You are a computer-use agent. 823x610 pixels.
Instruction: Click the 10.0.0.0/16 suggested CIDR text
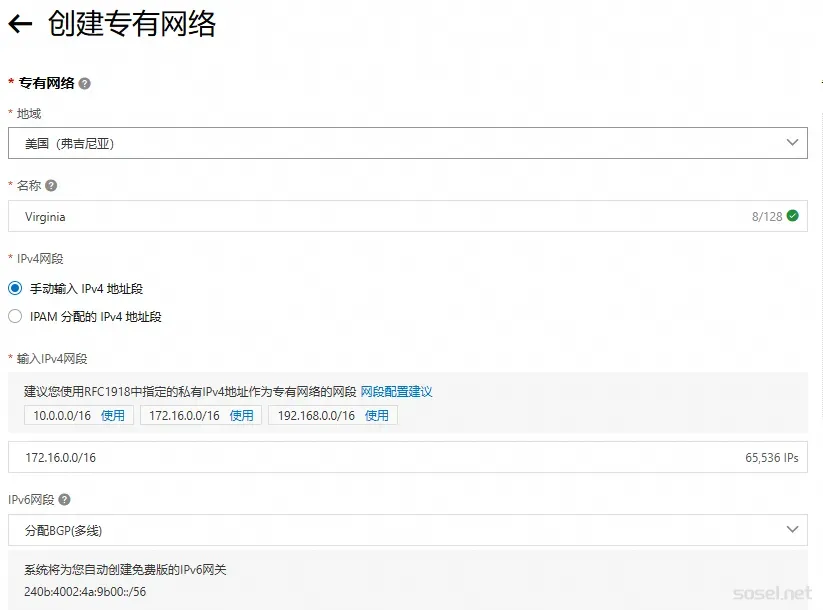click(x=62, y=416)
